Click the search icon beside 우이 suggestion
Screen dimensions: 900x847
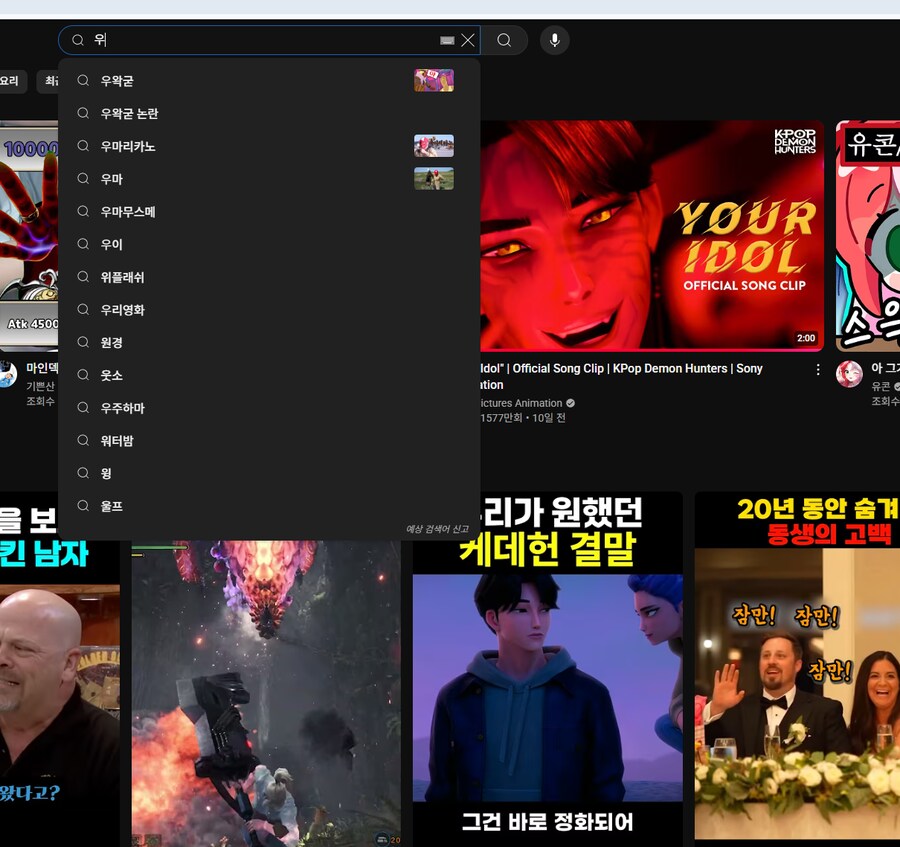tap(83, 244)
